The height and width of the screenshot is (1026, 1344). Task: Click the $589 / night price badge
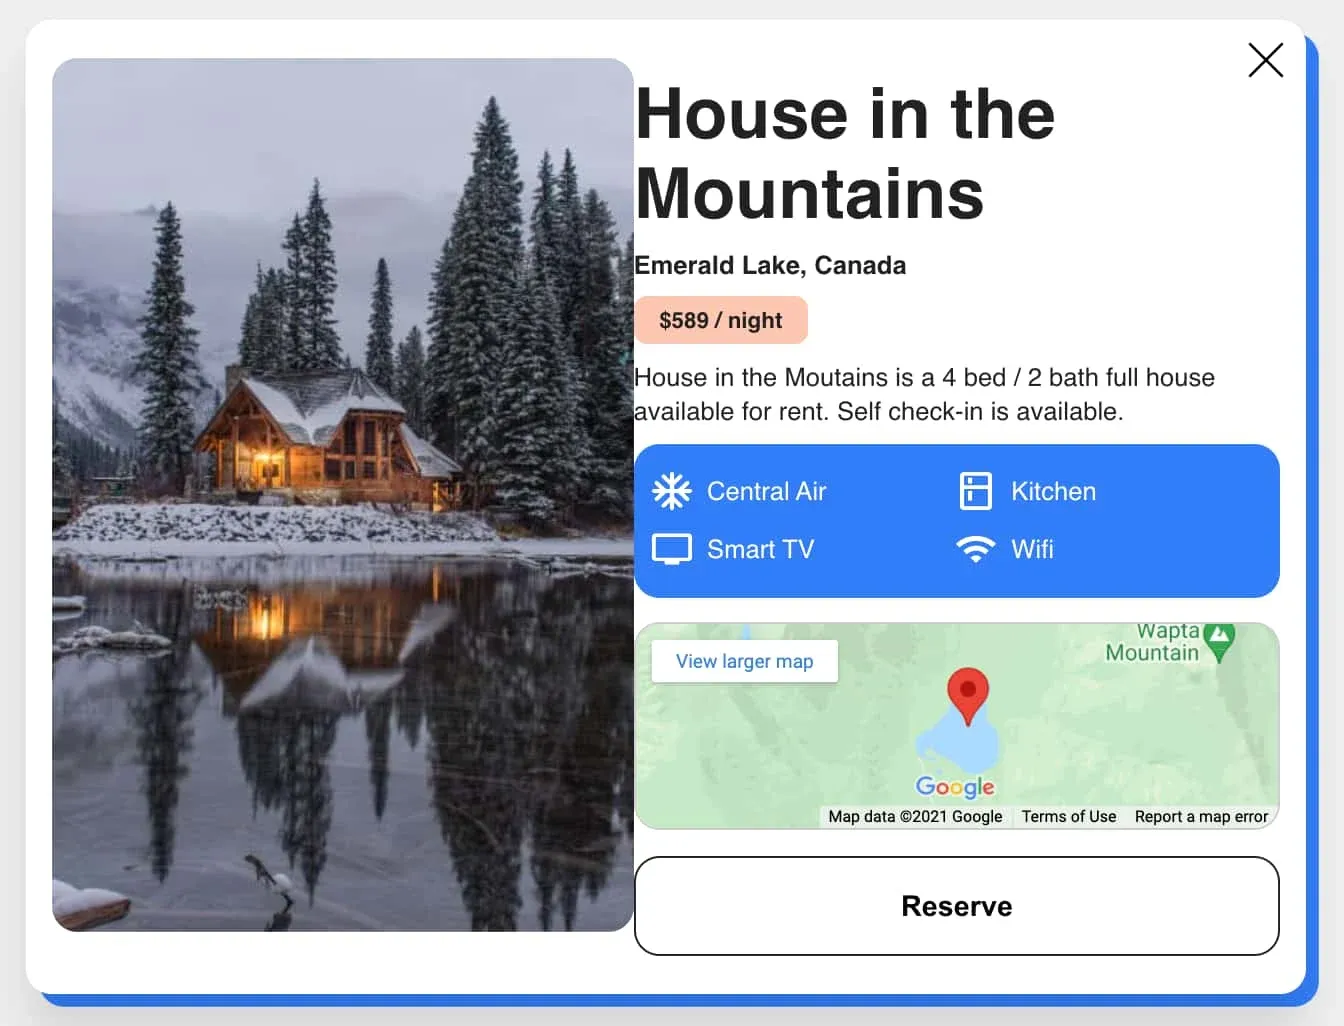click(x=720, y=320)
